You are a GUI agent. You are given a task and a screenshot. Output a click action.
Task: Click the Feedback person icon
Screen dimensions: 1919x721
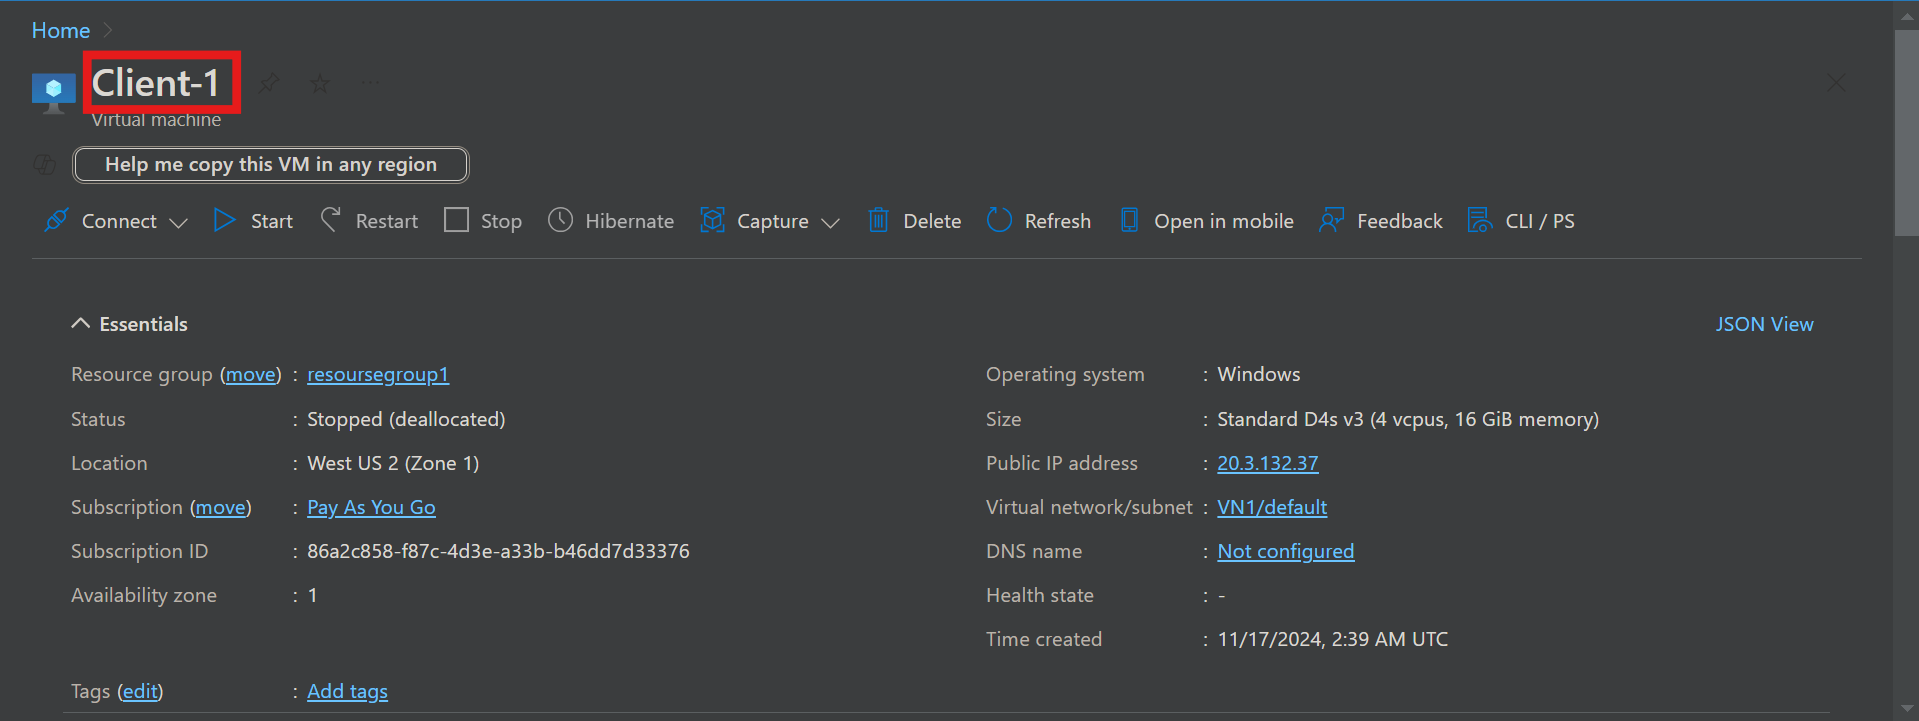click(1331, 220)
